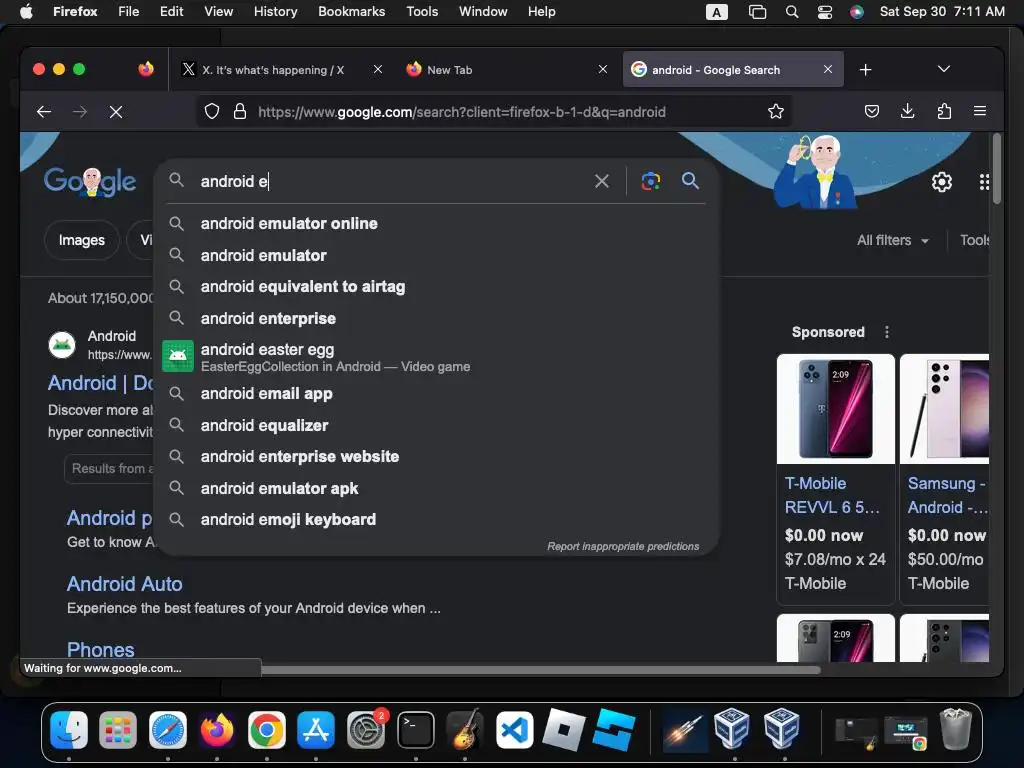Launch Finder from the Dock
The height and width of the screenshot is (768, 1024).
[x=69, y=729]
